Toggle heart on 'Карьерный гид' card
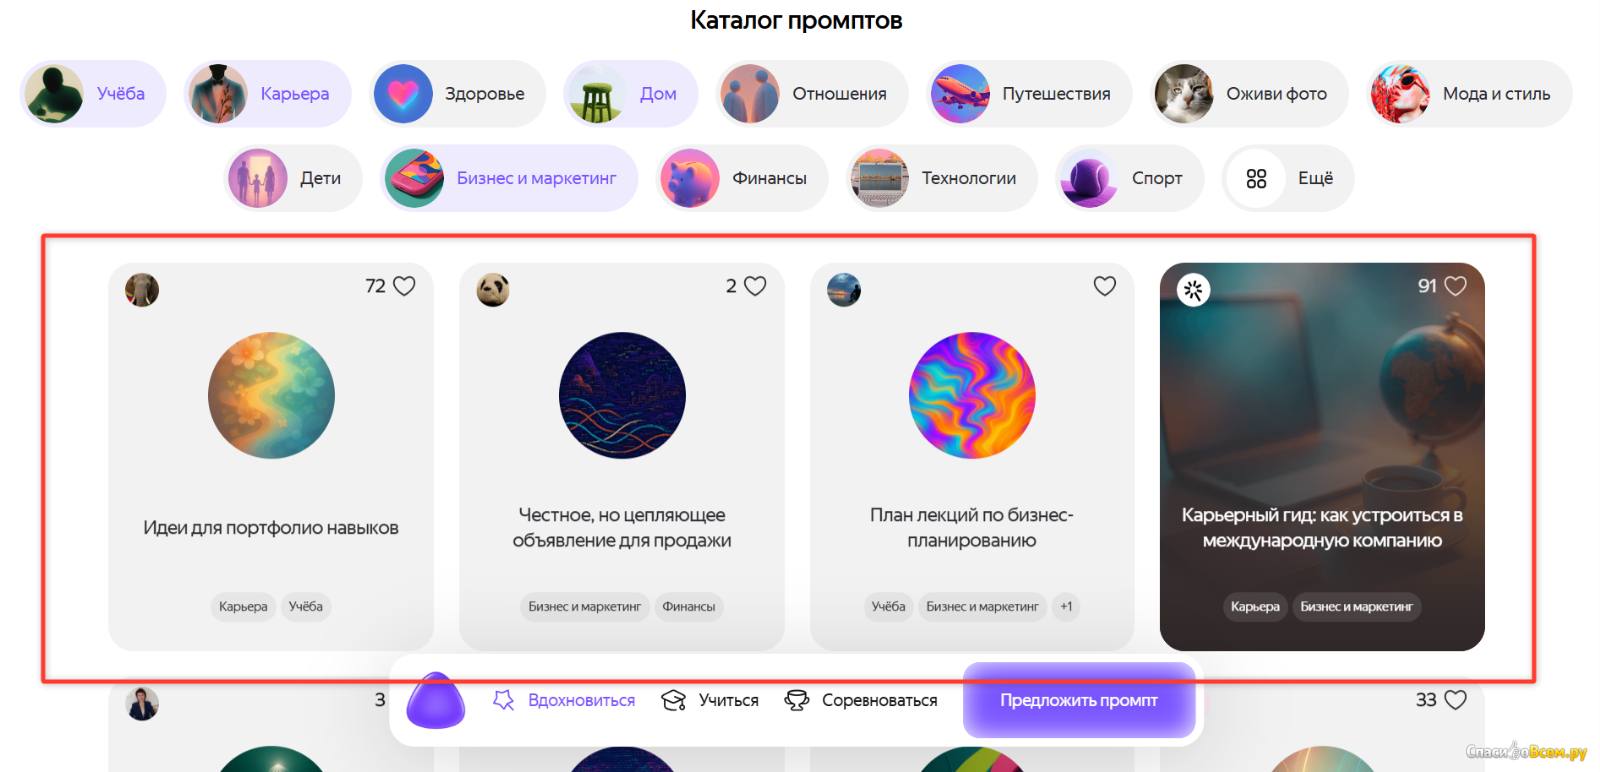Screen dimensions: 1600x772 point(1455,286)
